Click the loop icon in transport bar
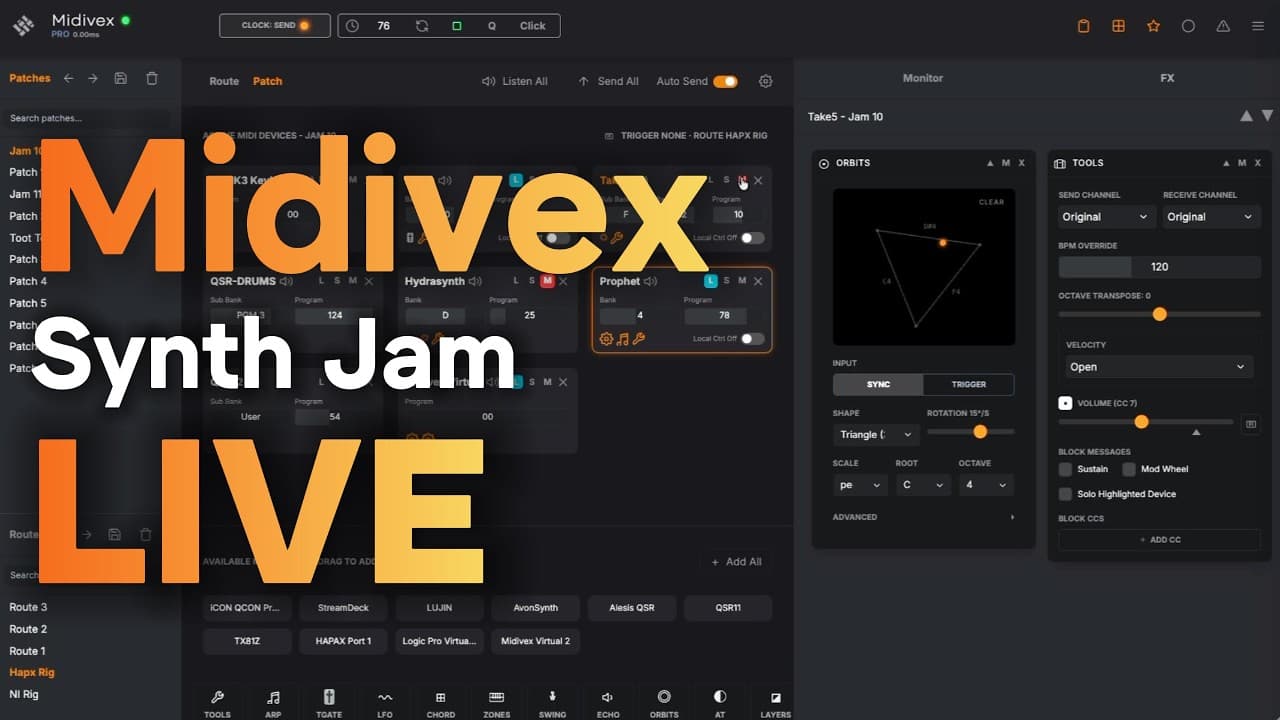Image resolution: width=1280 pixels, height=720 pixels. [422, 26]
